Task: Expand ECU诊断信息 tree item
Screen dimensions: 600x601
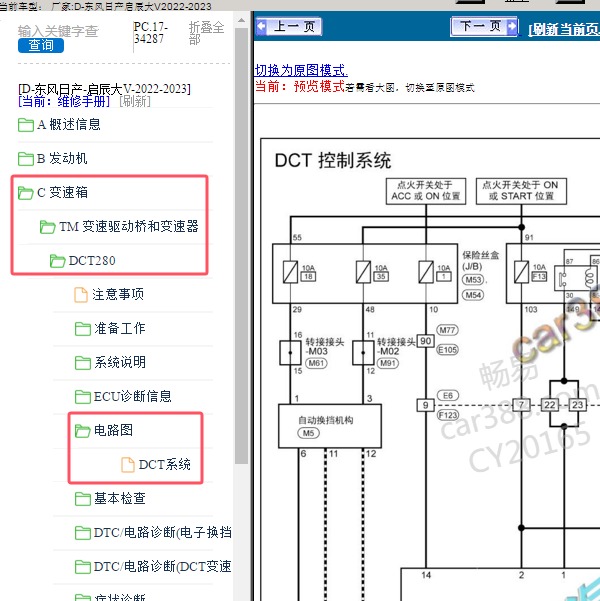Action: tap(133, 396)
